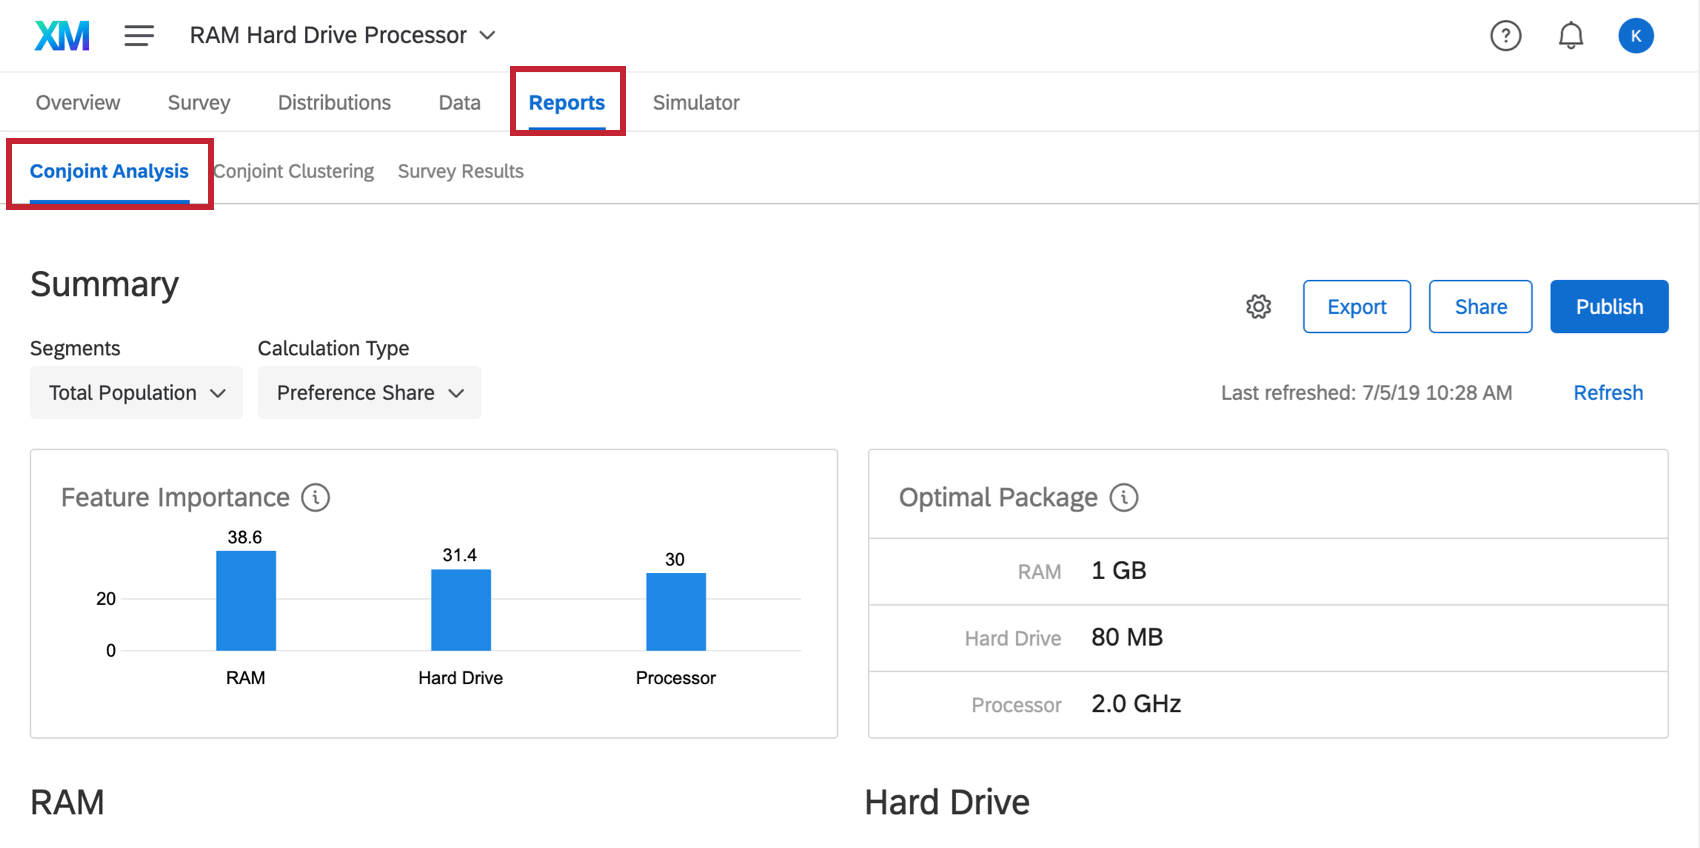Open the Survey Results sub-tab
Screen dimensions: 1700x848
(x=461, y=171)
